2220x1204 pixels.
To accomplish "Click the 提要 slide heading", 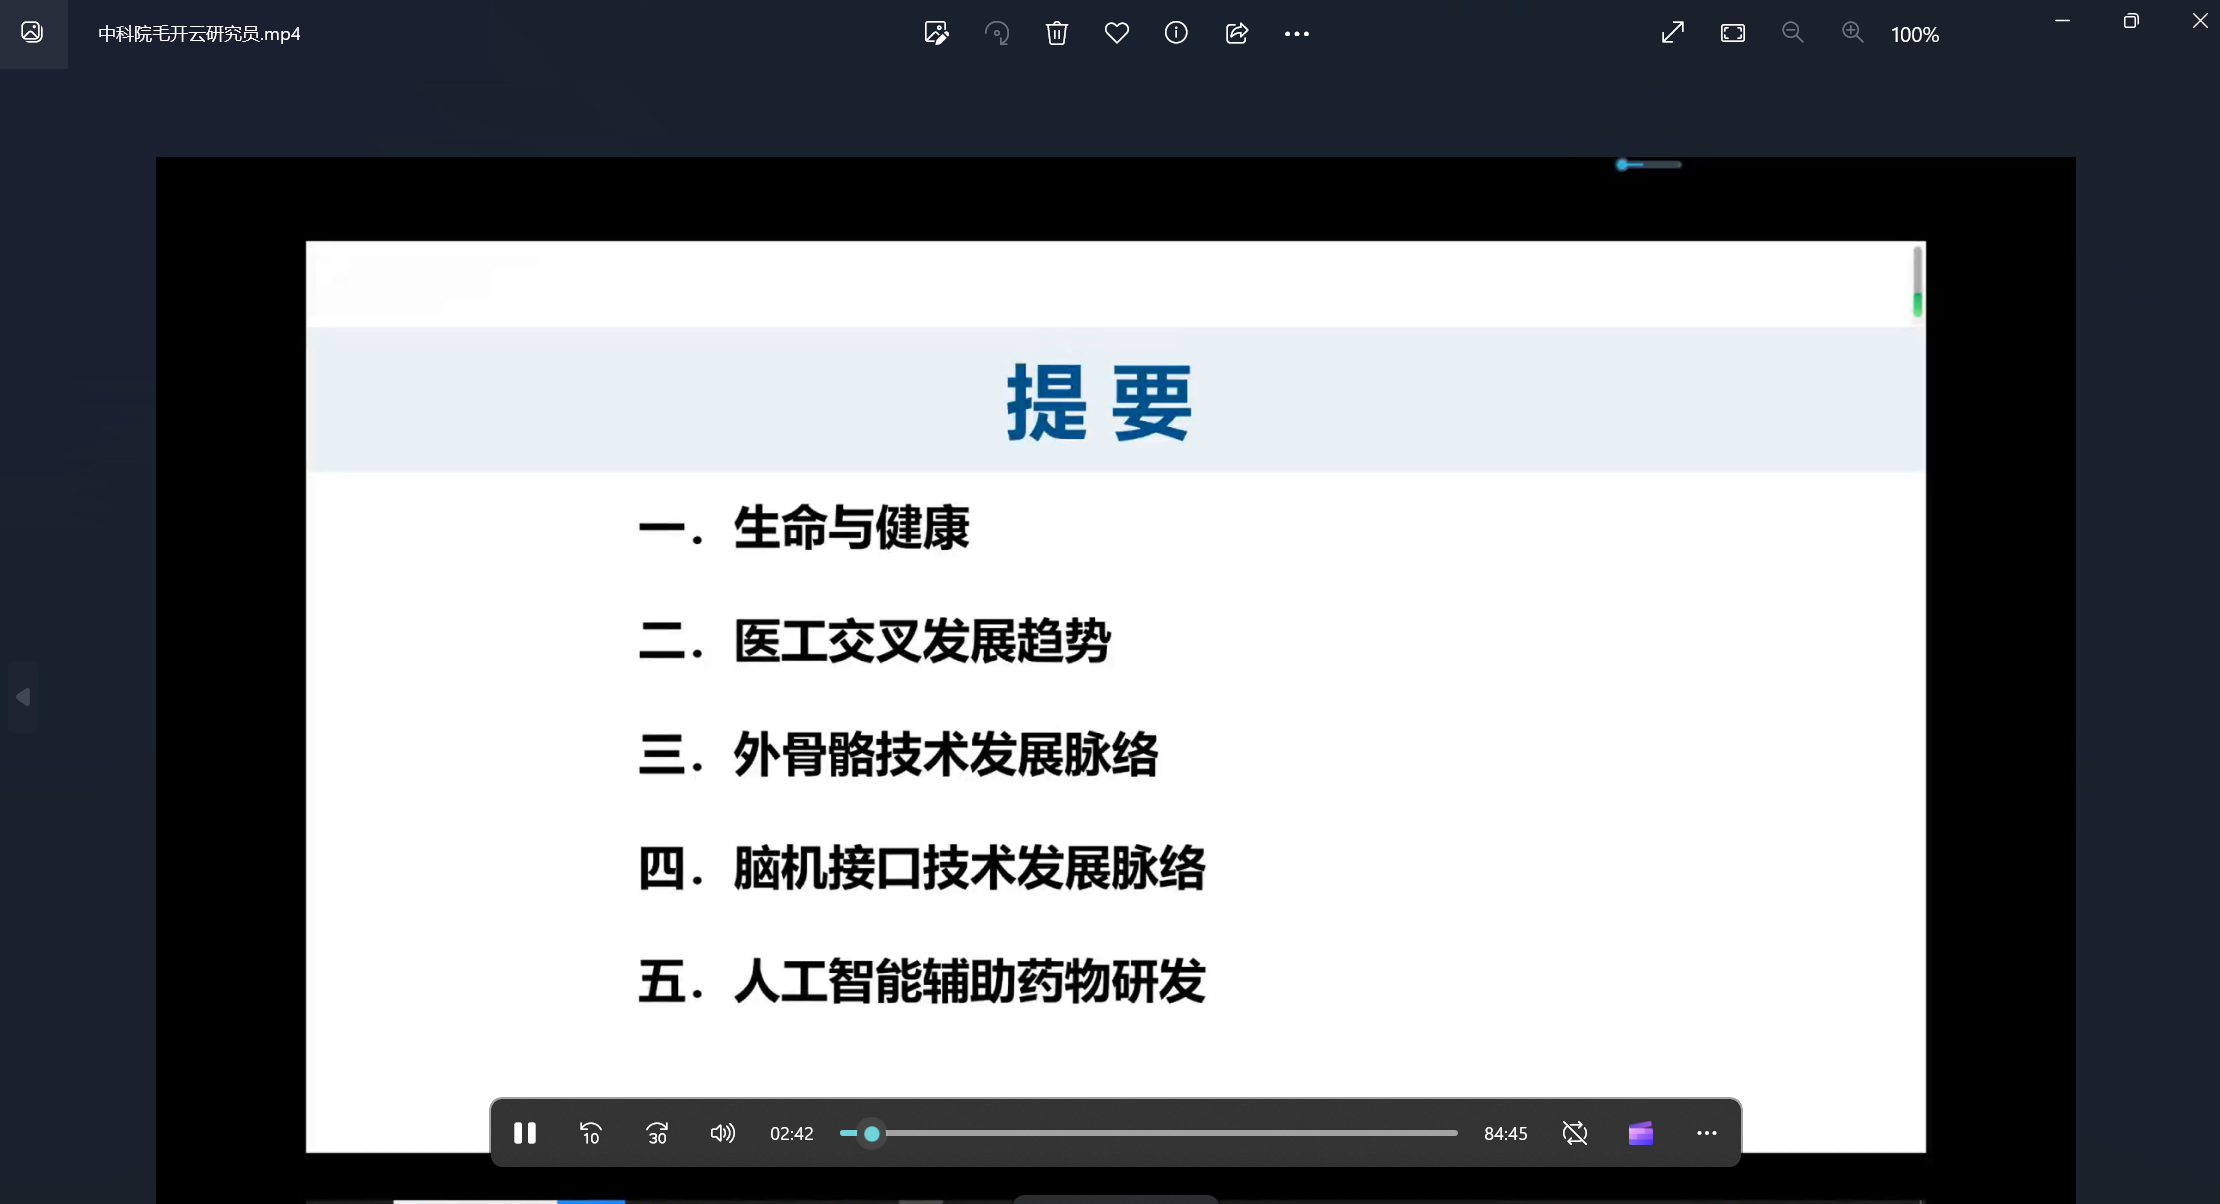I will pyautogui.click(x=1099, y=402).
